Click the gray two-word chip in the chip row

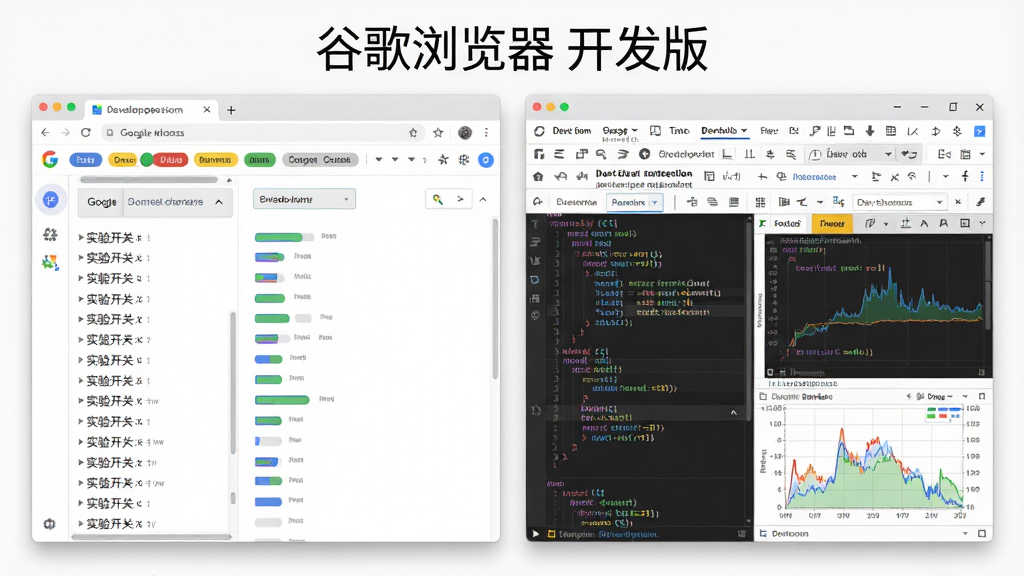pos(320,159)
